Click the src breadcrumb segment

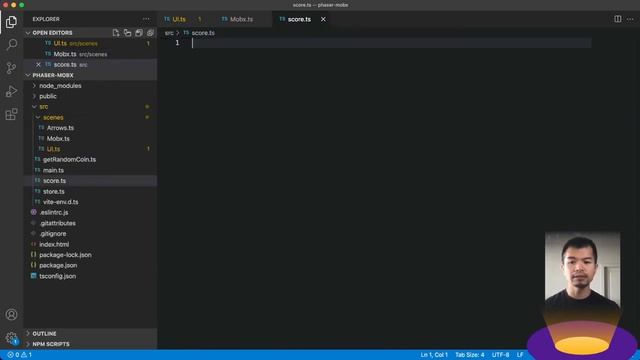(169, 33)
